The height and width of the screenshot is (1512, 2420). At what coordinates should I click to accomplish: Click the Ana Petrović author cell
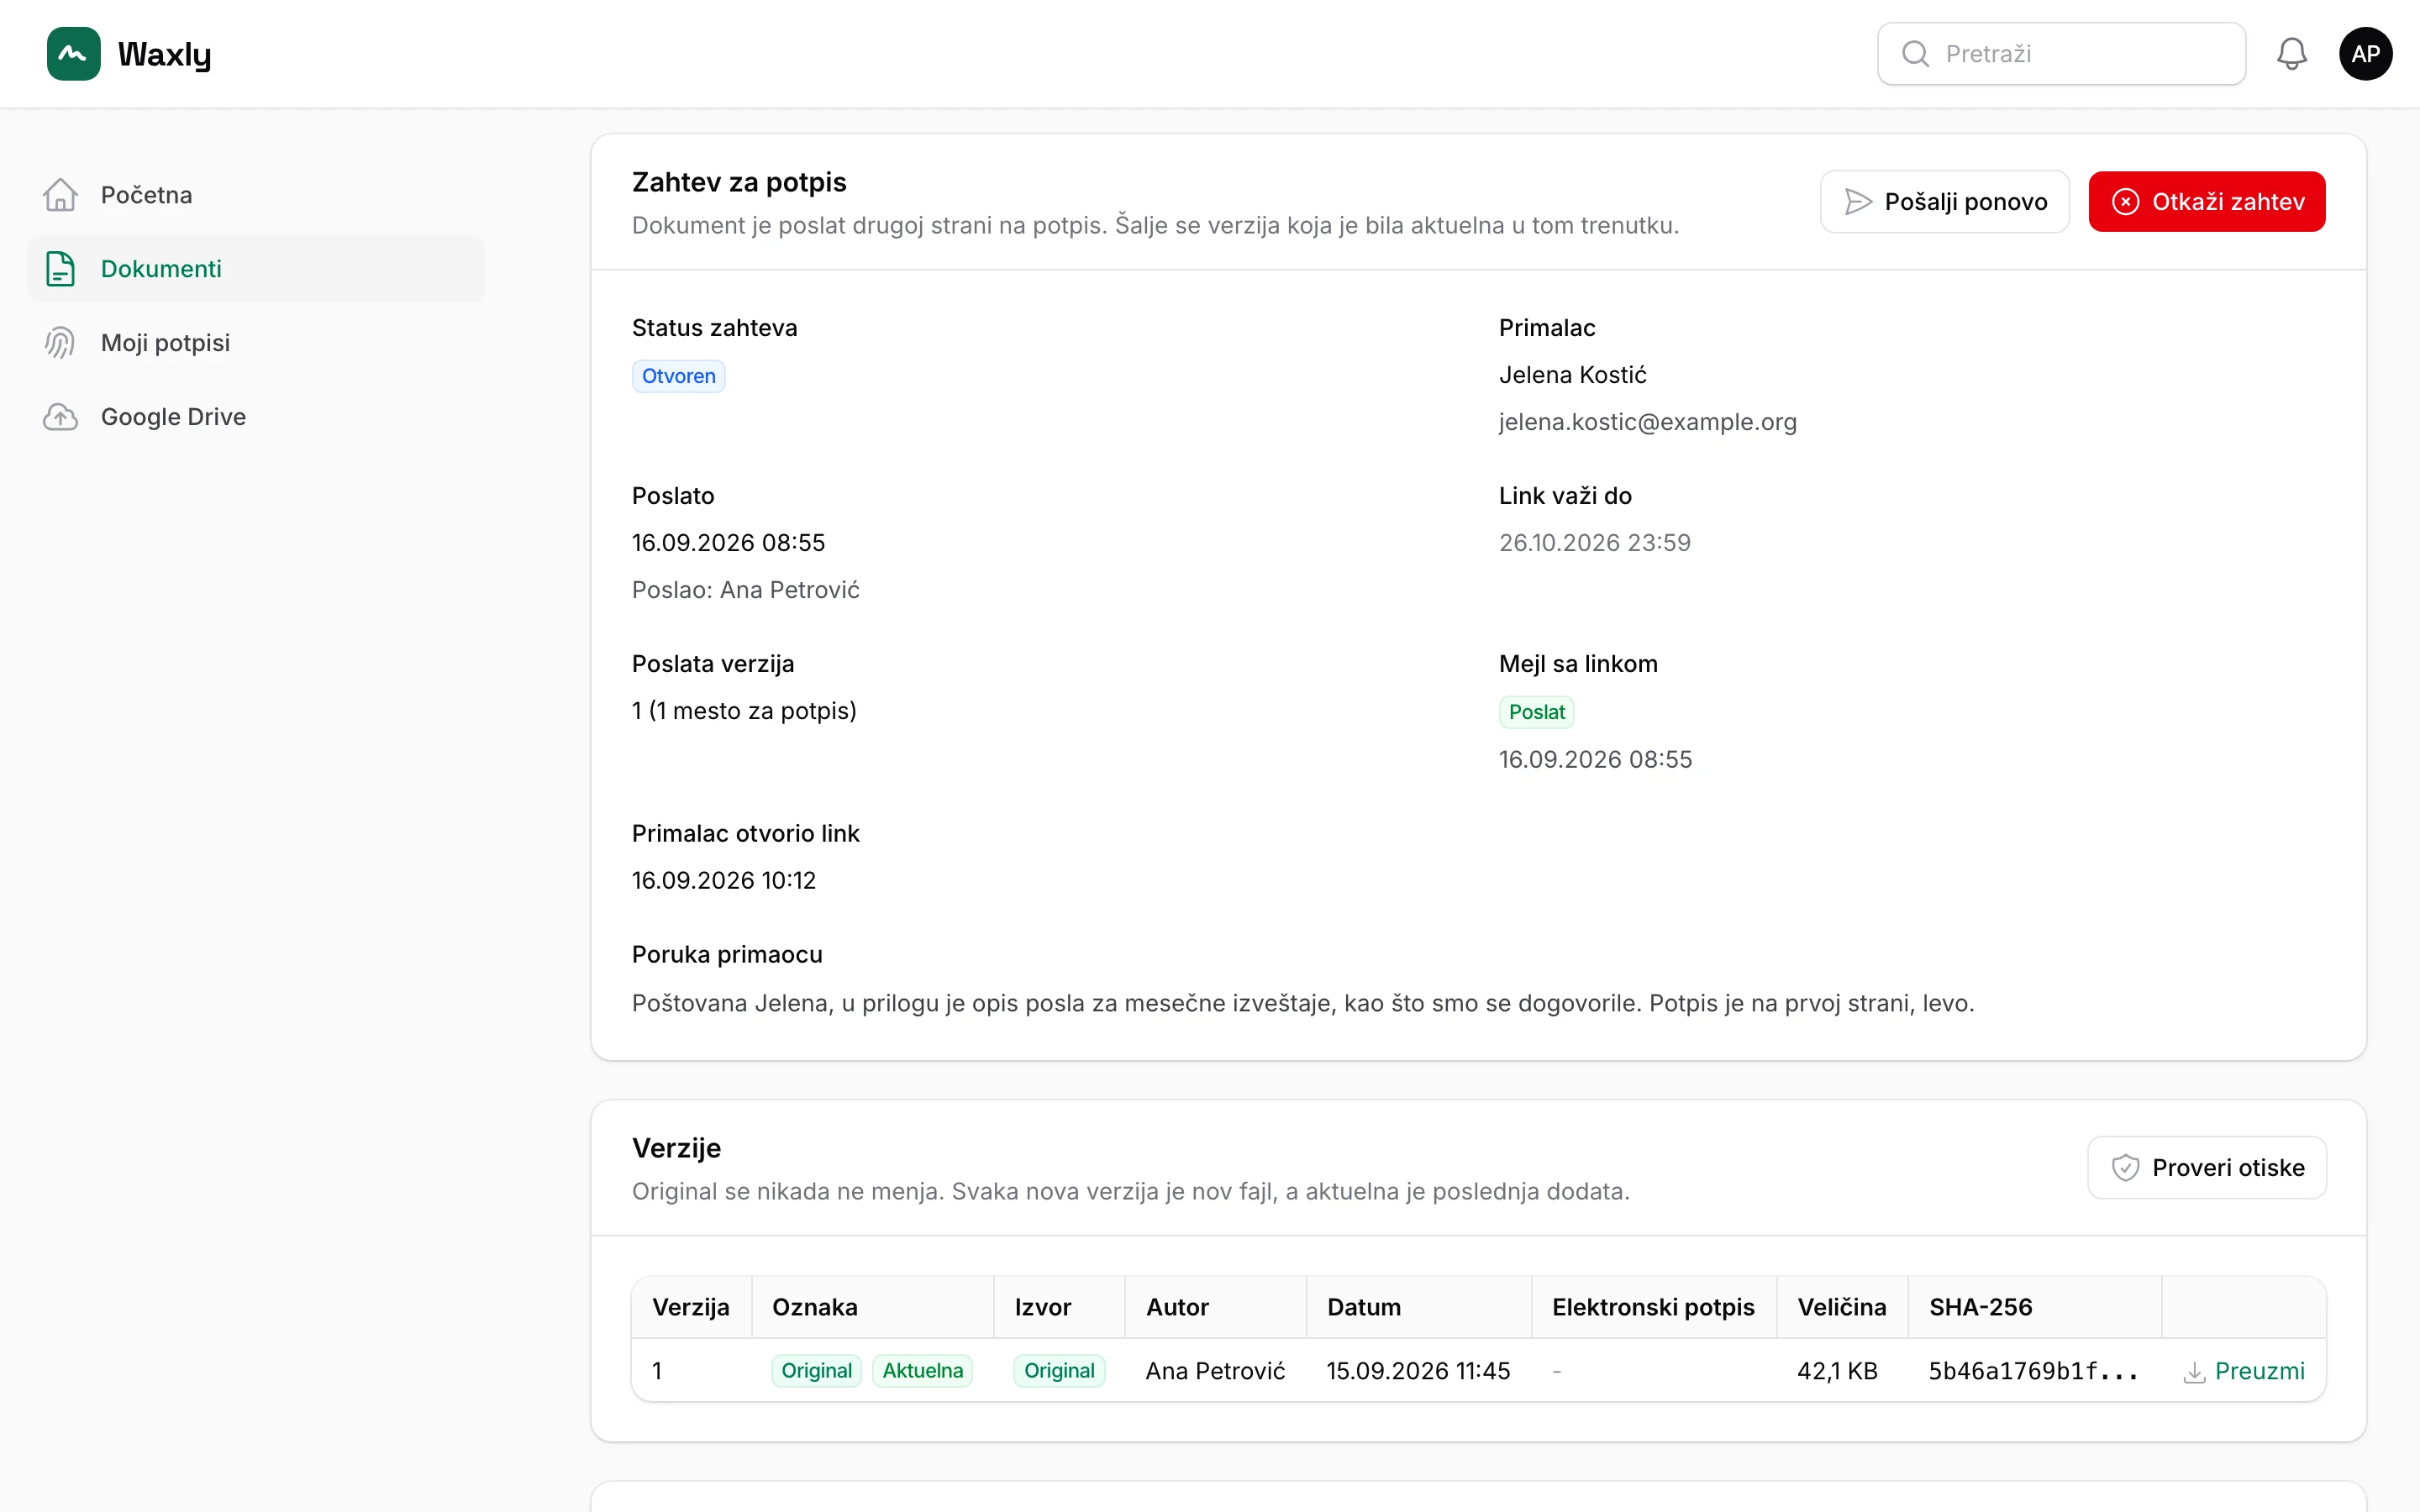1215,1371
